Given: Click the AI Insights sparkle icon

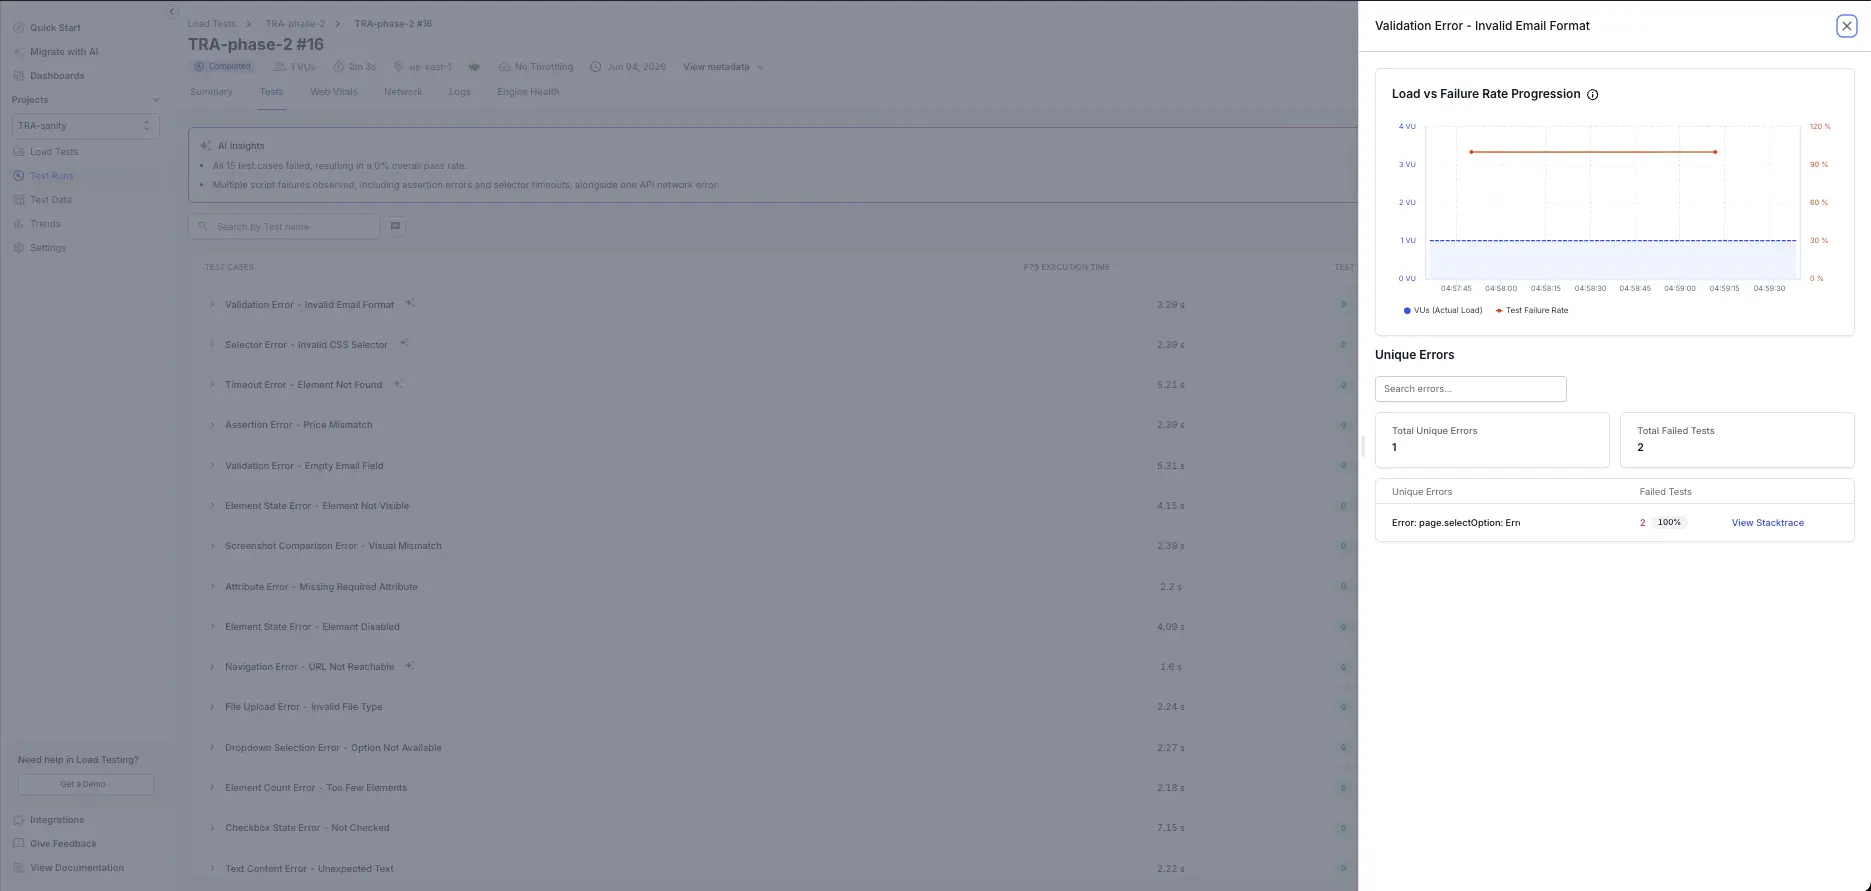Looking at the screenshot, I should [205, 146].
